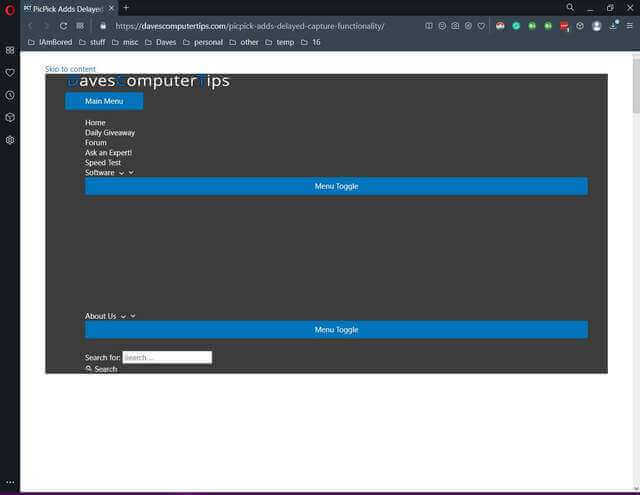Viewport: 640px width, 495px height.
Task: Click the Menu Toggle under Software
Action: point(336,186)
